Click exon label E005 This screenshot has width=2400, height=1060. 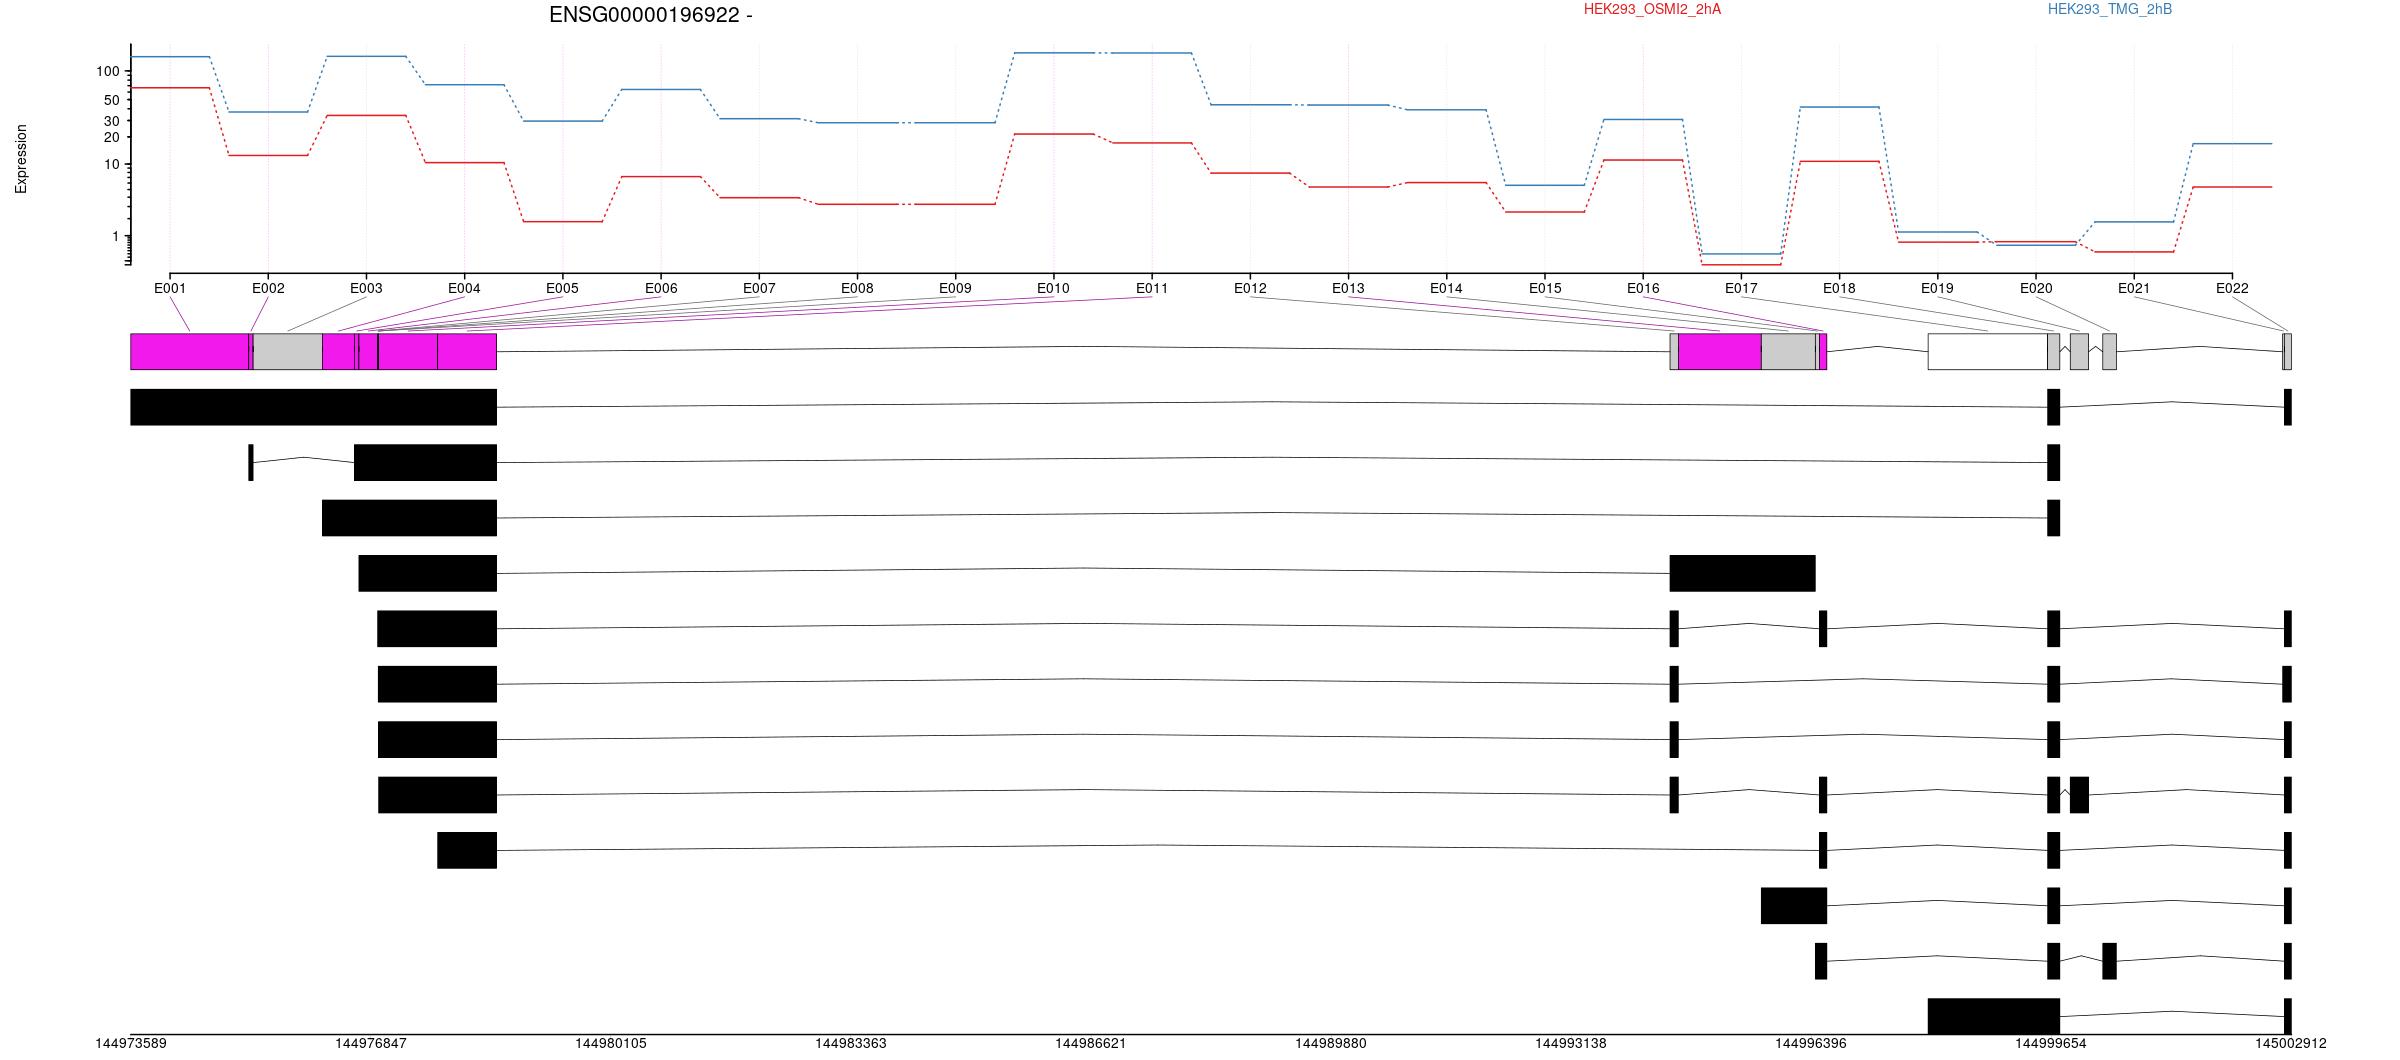pyautogui.click(x=562, y=288)
